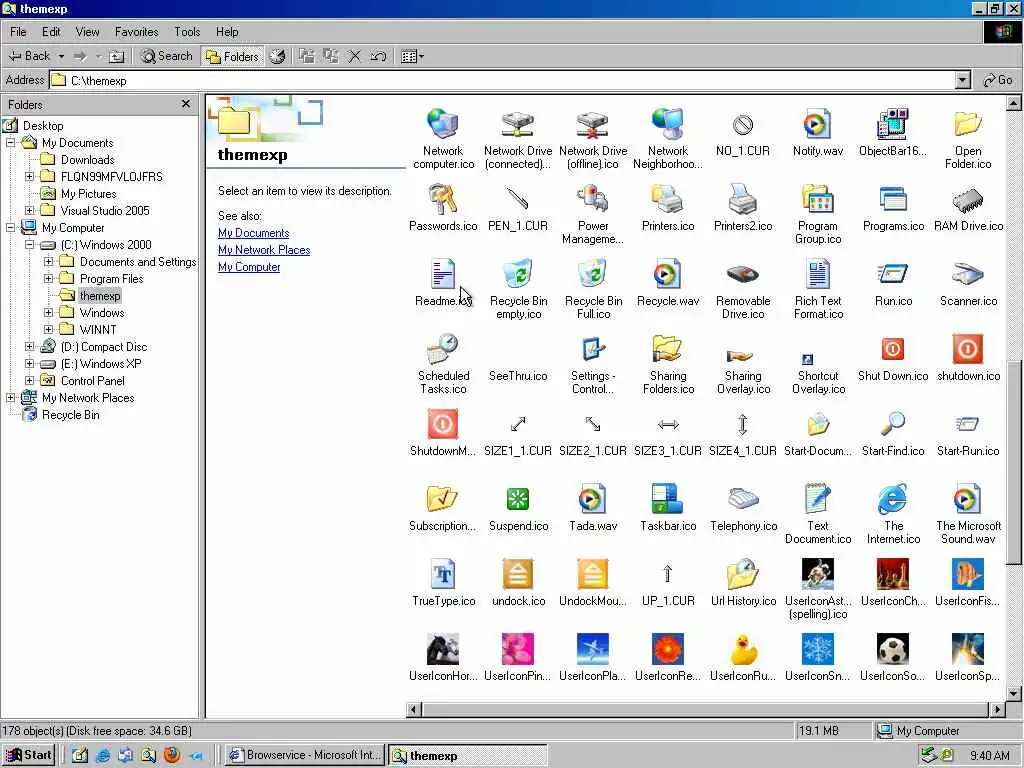Open the Tools menu
The width and height of the screenshot is (1024, 768).
click(187, 32)
